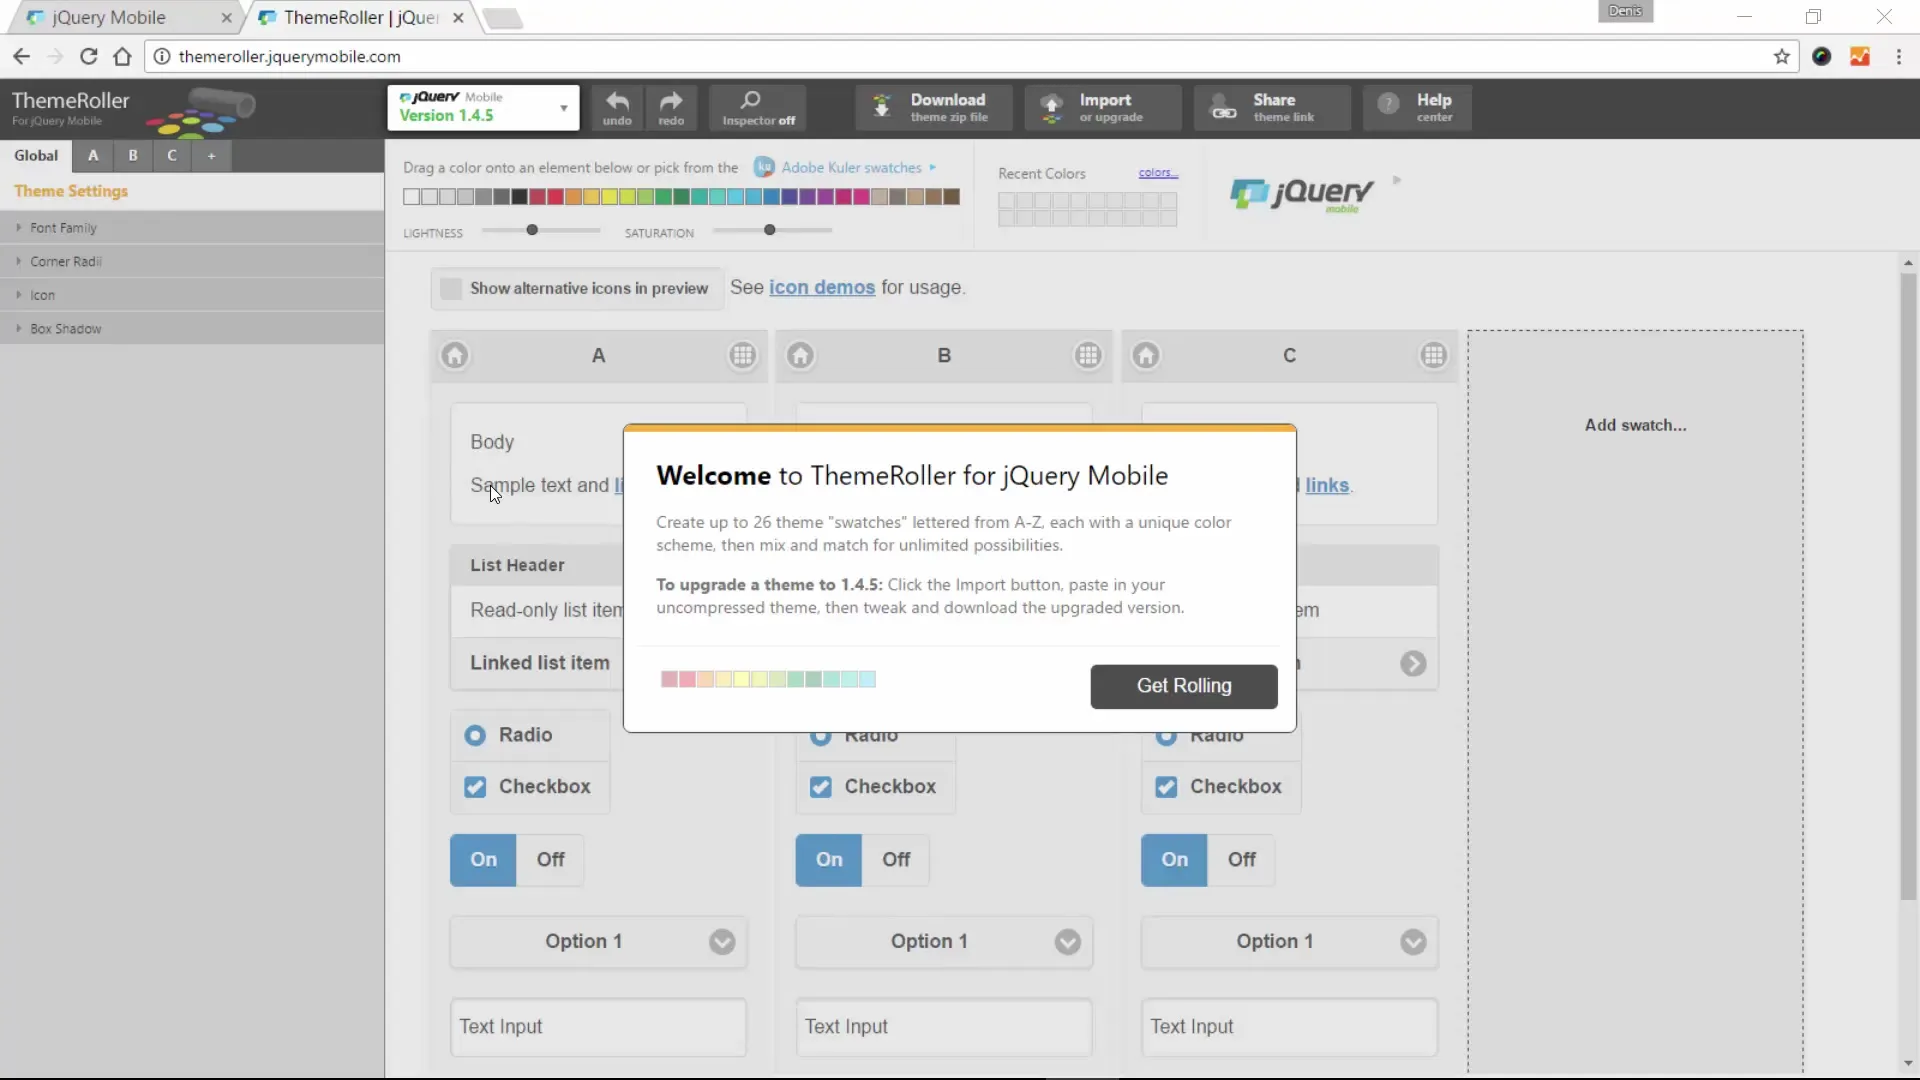This screenshot has height=1080, width=1920.
Task: Pick the white color swatch in palette
Action: 411,197
